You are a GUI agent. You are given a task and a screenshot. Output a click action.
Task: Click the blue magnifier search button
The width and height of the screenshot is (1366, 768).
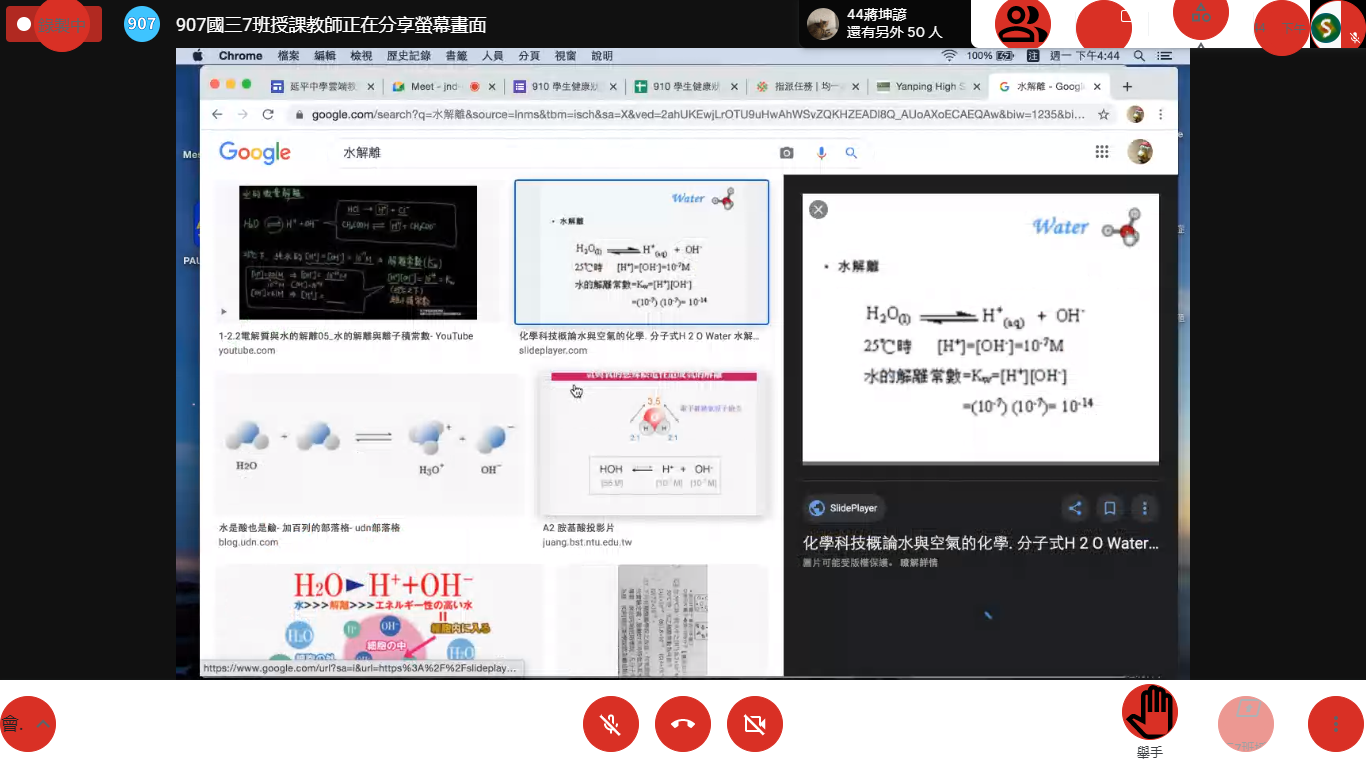click(851, 153)
